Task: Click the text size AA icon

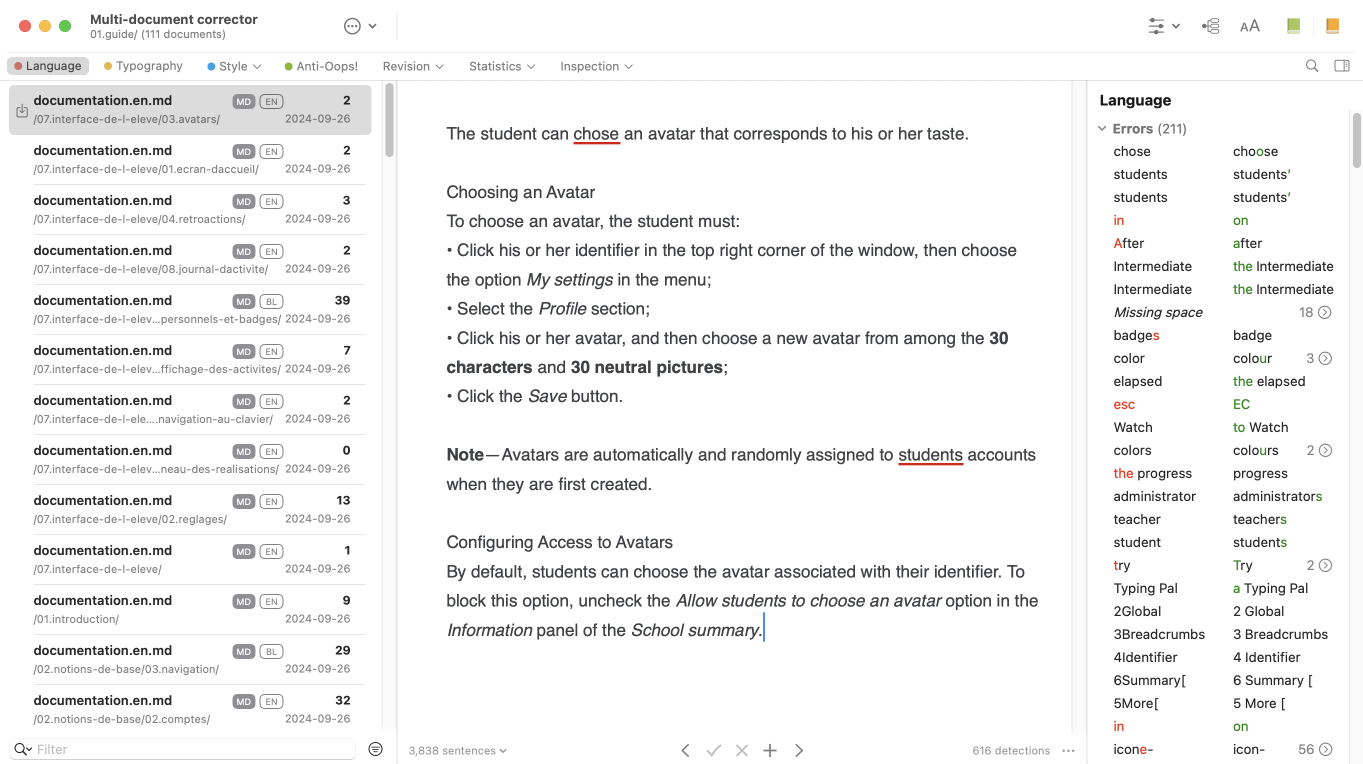Action: coord(1250,26)
